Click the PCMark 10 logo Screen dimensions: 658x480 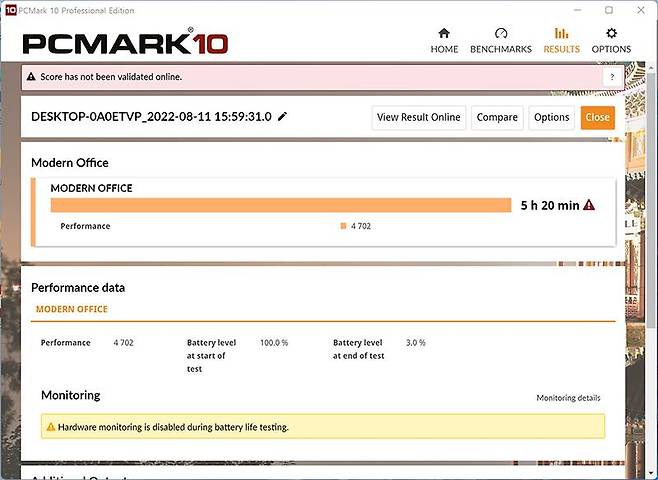pos(125,43)
